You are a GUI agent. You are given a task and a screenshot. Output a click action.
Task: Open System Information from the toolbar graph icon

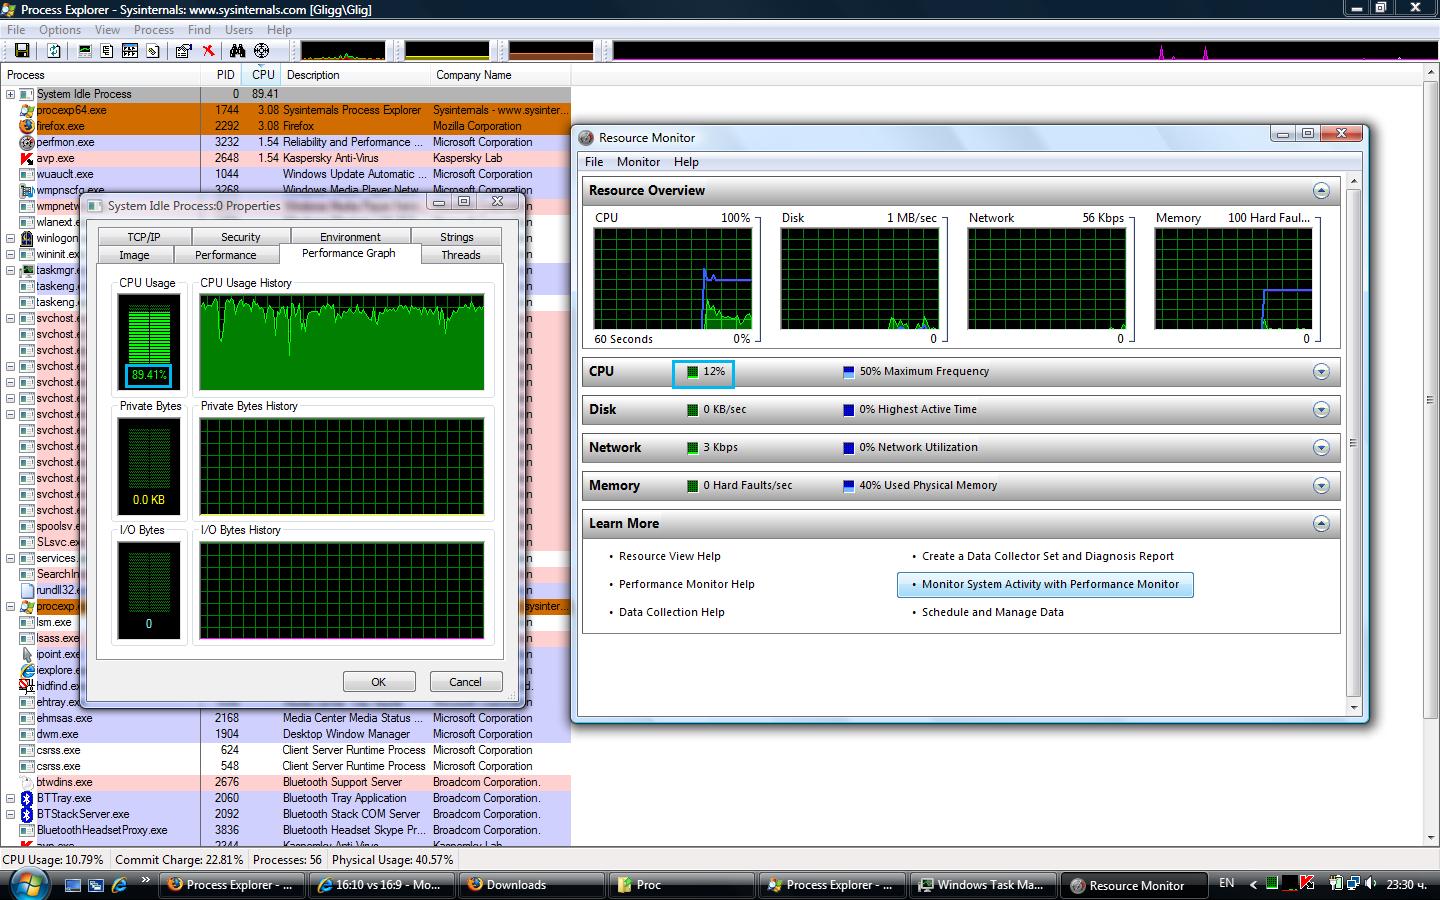click(x=85, y=50)
